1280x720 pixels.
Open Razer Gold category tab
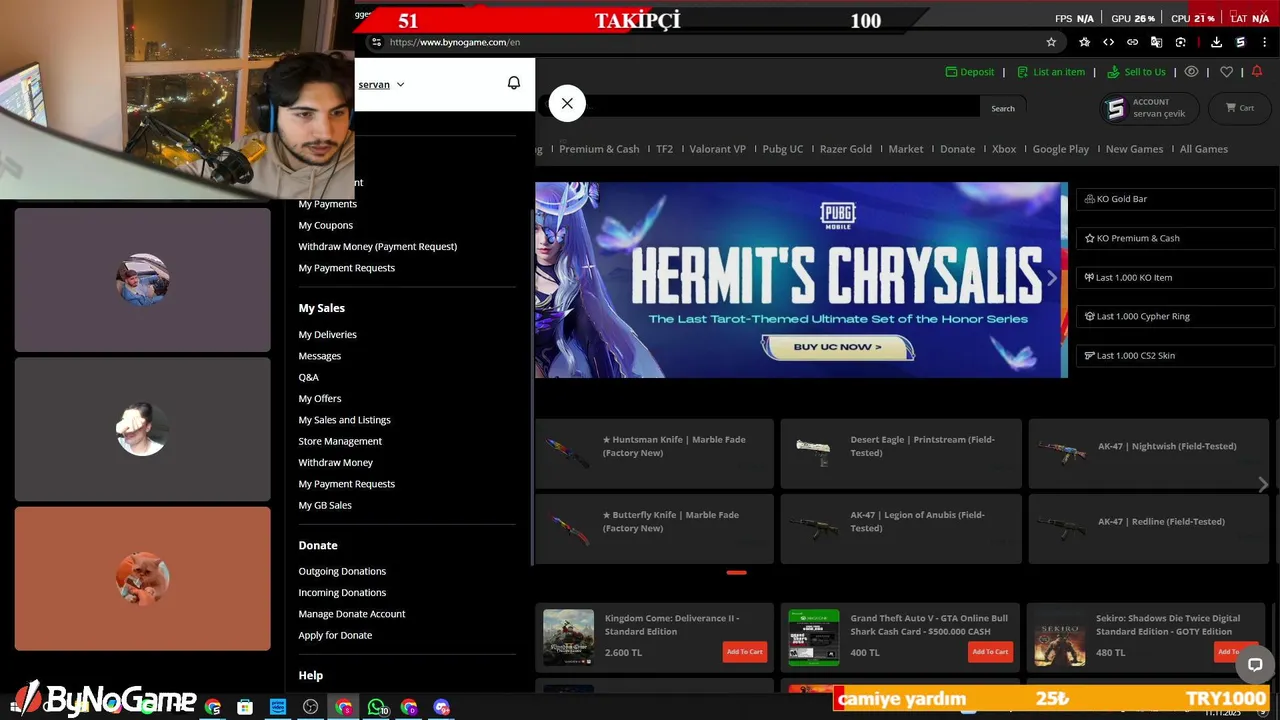[x=846, y=149]
